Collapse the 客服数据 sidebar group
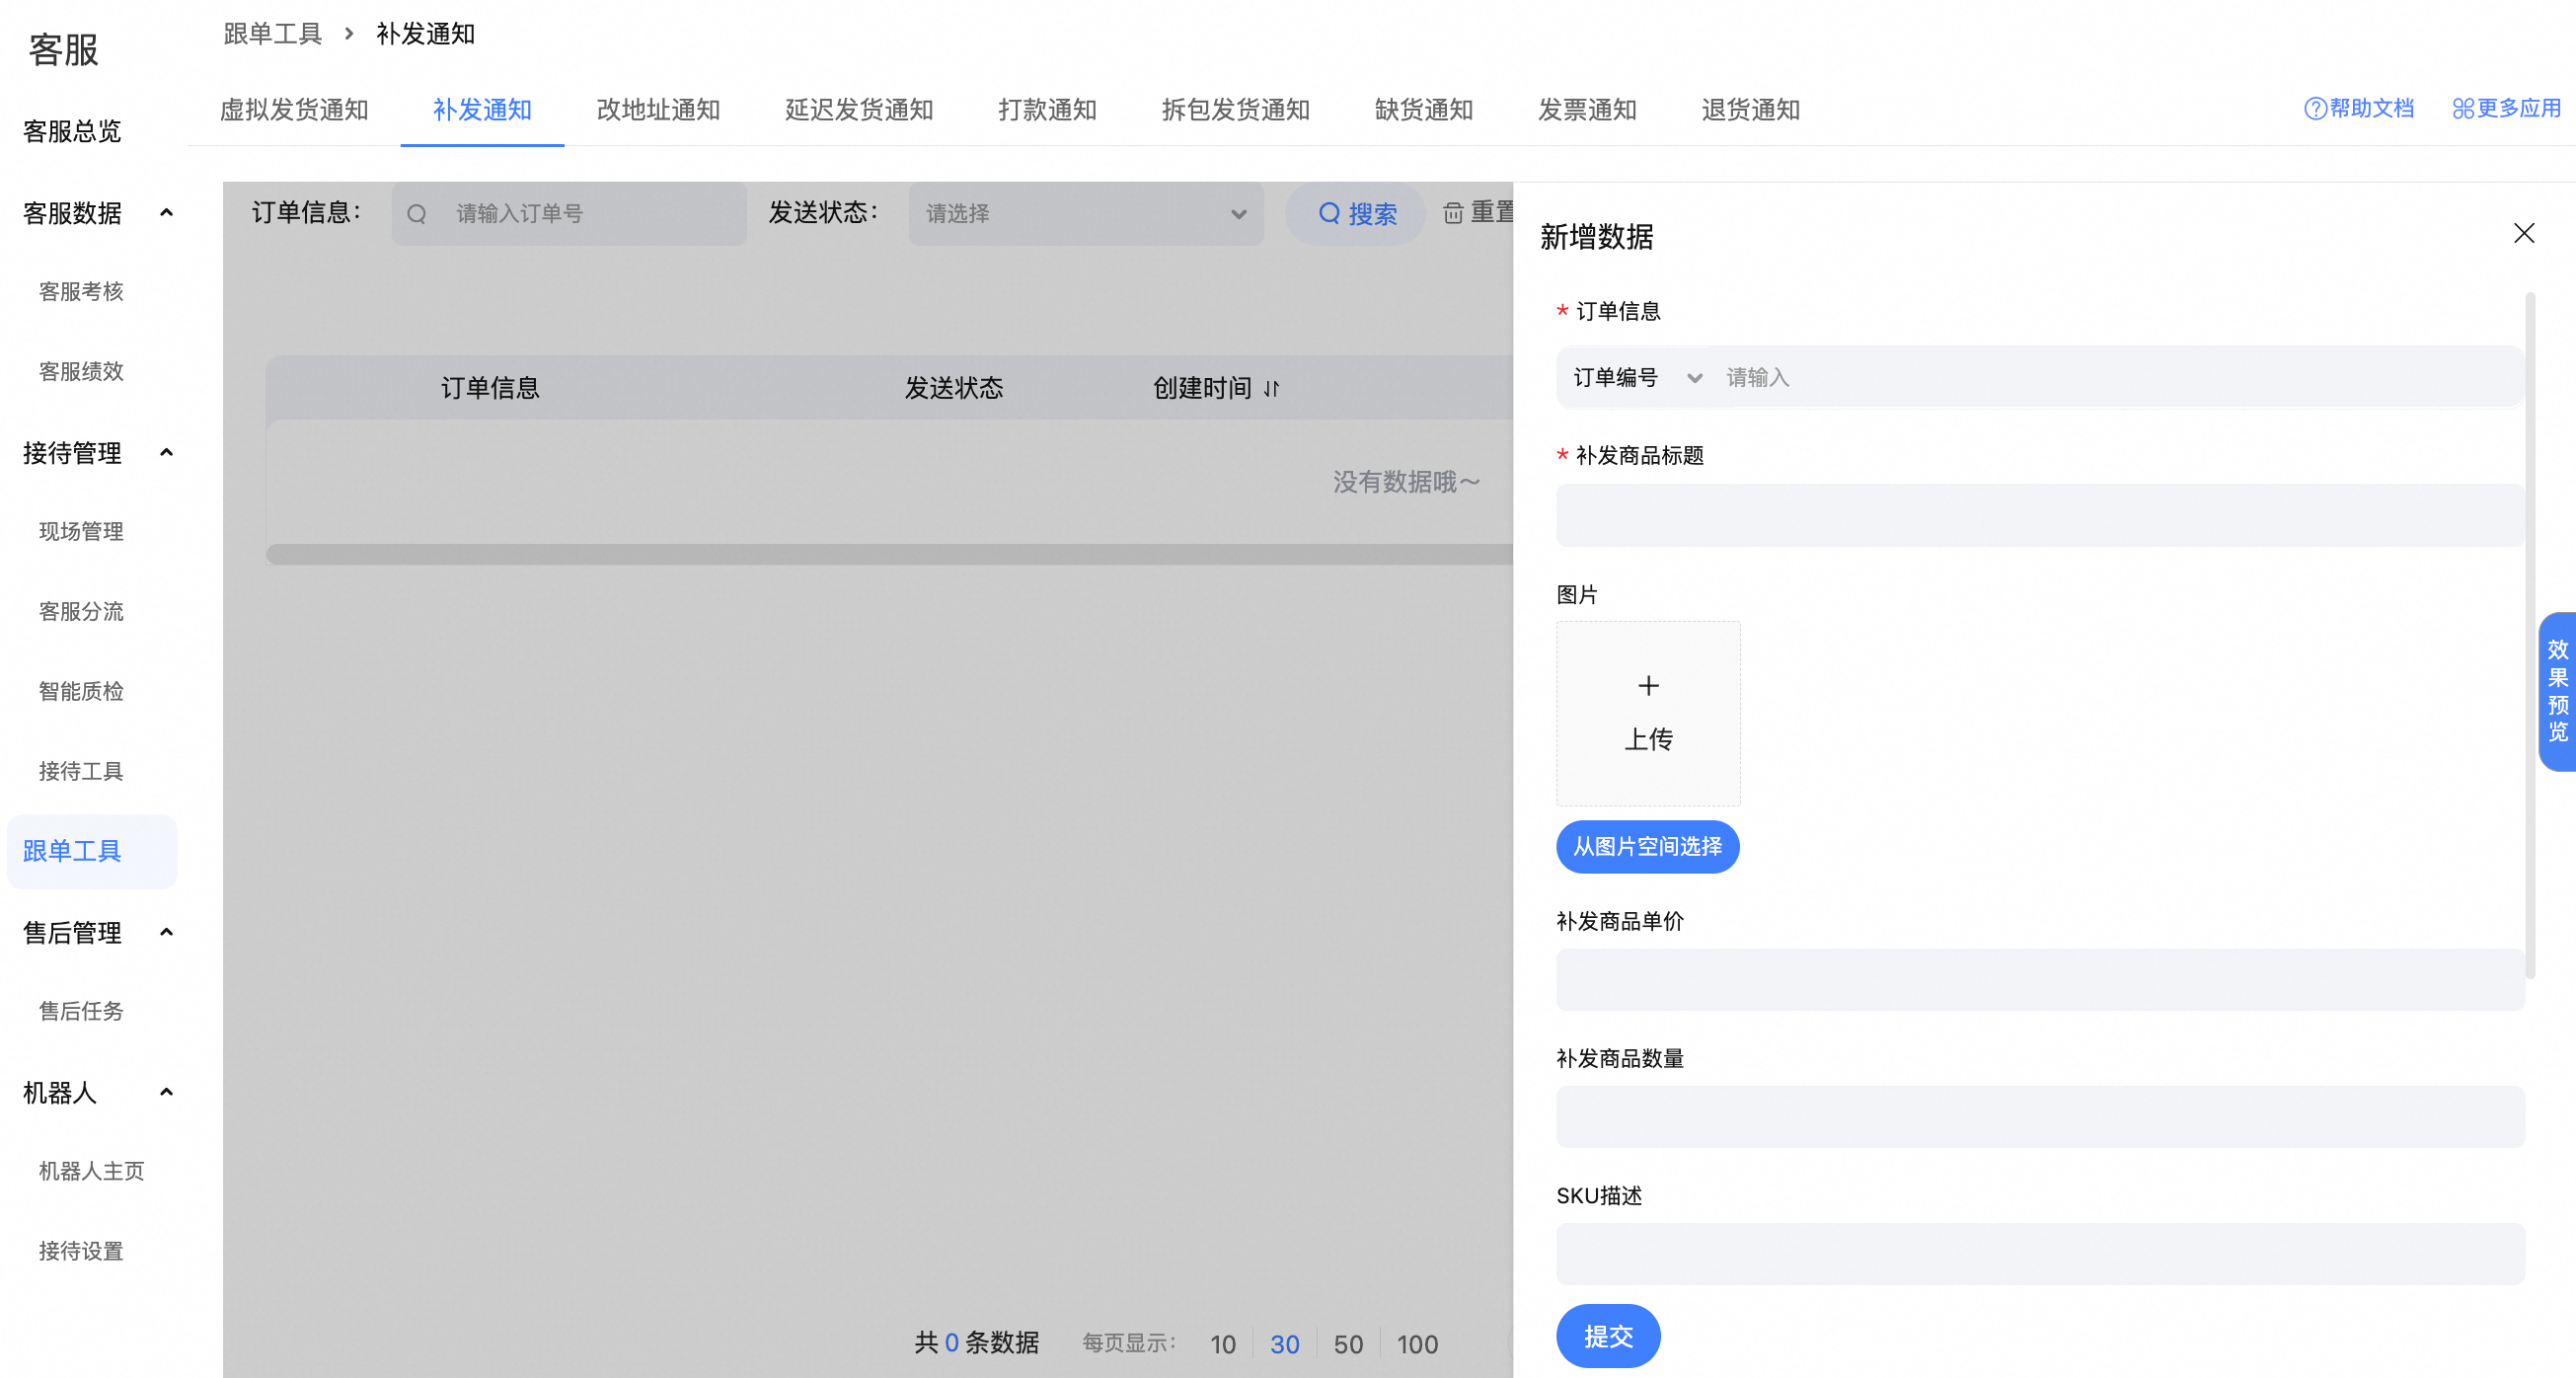The width and height of the screenshot is (2576, 1378). (x=166, y=213)
